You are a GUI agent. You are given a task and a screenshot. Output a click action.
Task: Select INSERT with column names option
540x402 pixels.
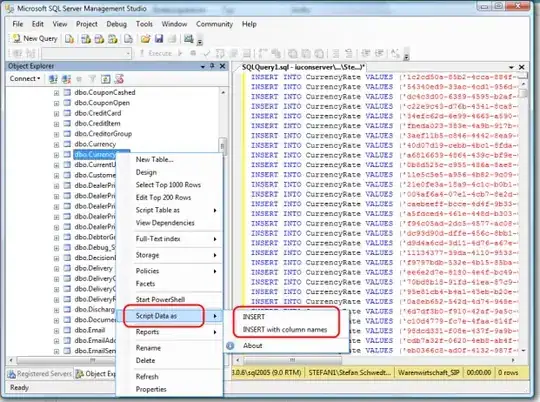point(285,330)
